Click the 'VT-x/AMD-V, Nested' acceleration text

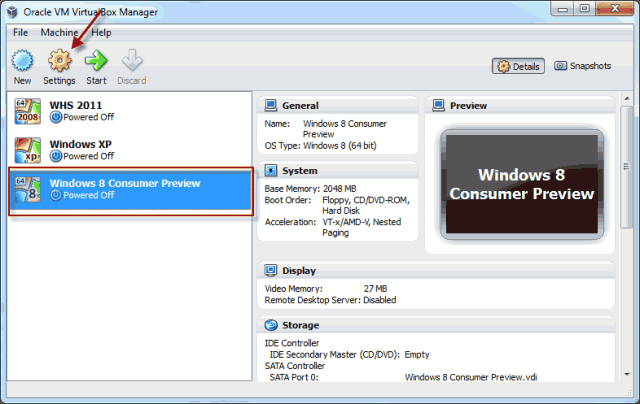pos(362,222)
